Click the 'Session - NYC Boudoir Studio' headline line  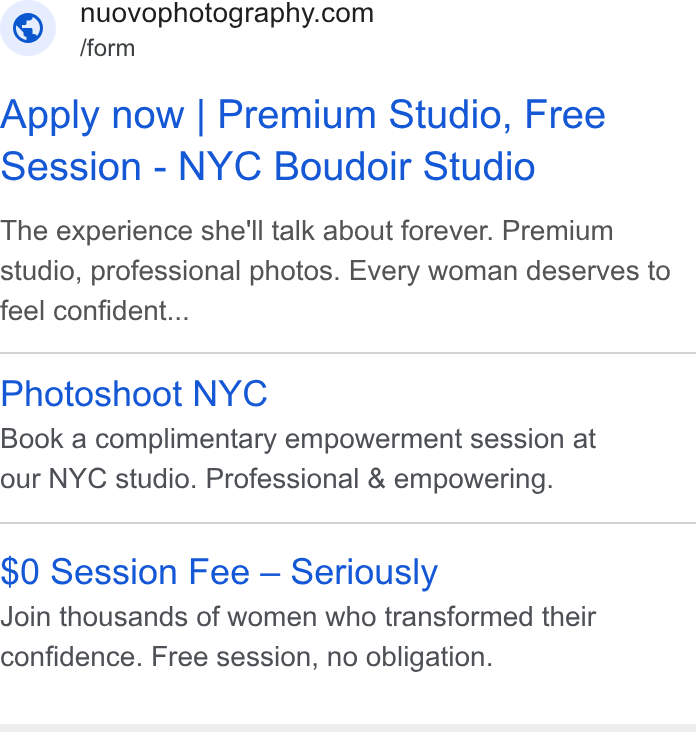click(267, 166)
